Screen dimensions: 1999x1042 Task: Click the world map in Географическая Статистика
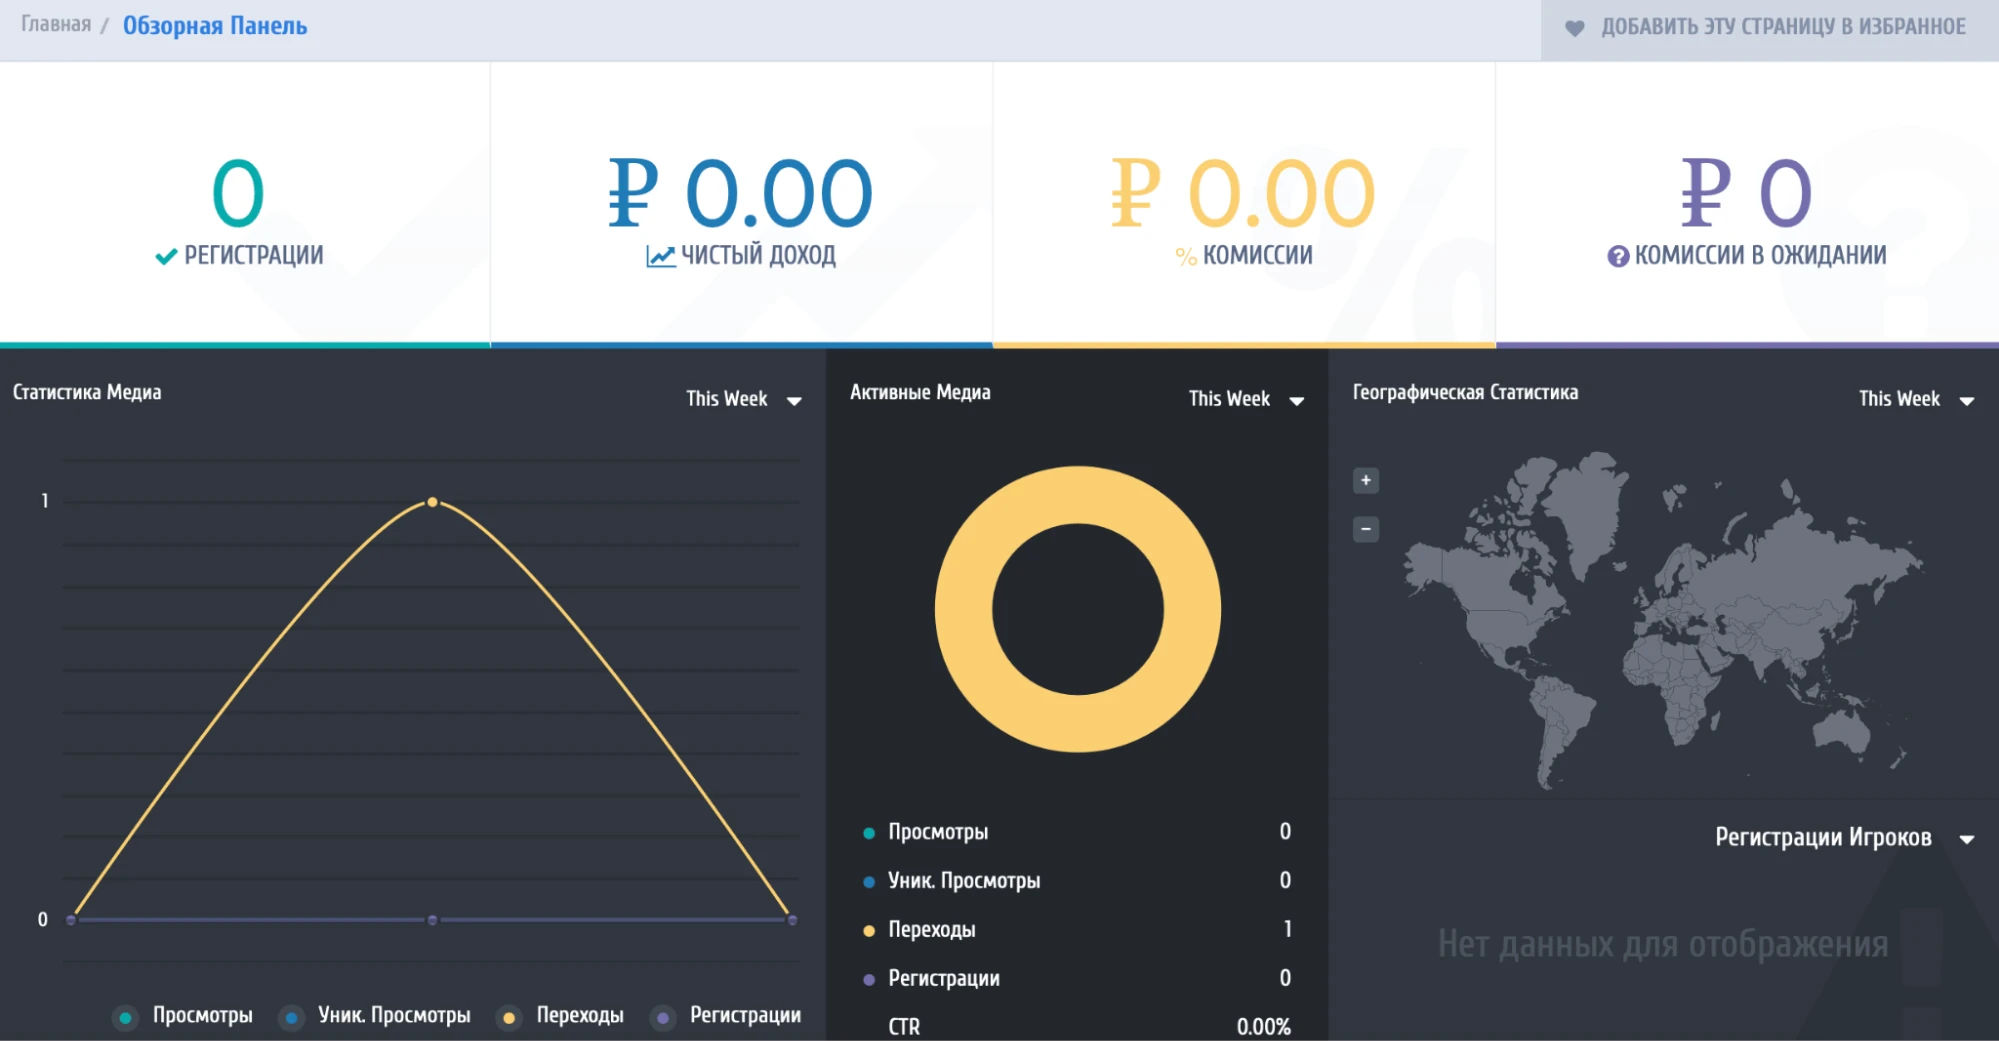pyautogui.click(x=1662, y=620)
